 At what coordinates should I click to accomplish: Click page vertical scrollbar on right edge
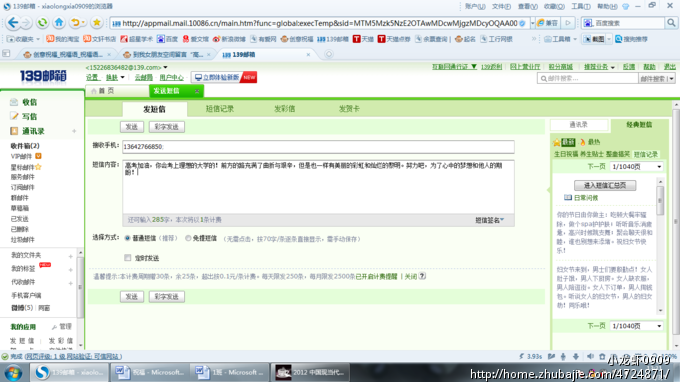676,221
